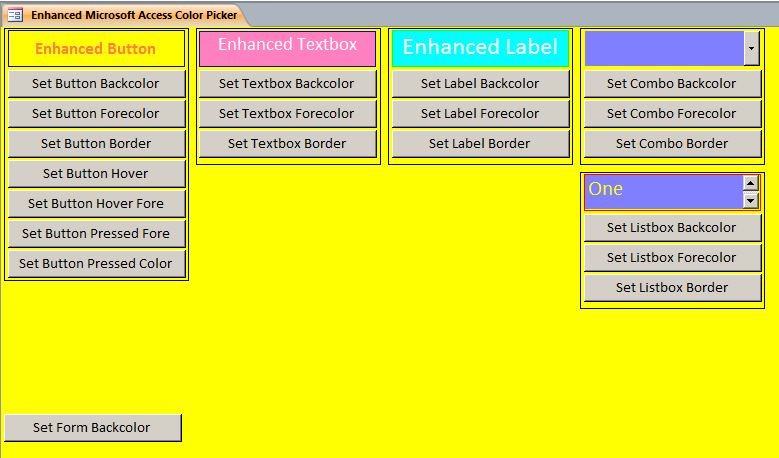779x458 pixels.
Task: Click the Enhanced Button
Action: click(x=96, y=49)
